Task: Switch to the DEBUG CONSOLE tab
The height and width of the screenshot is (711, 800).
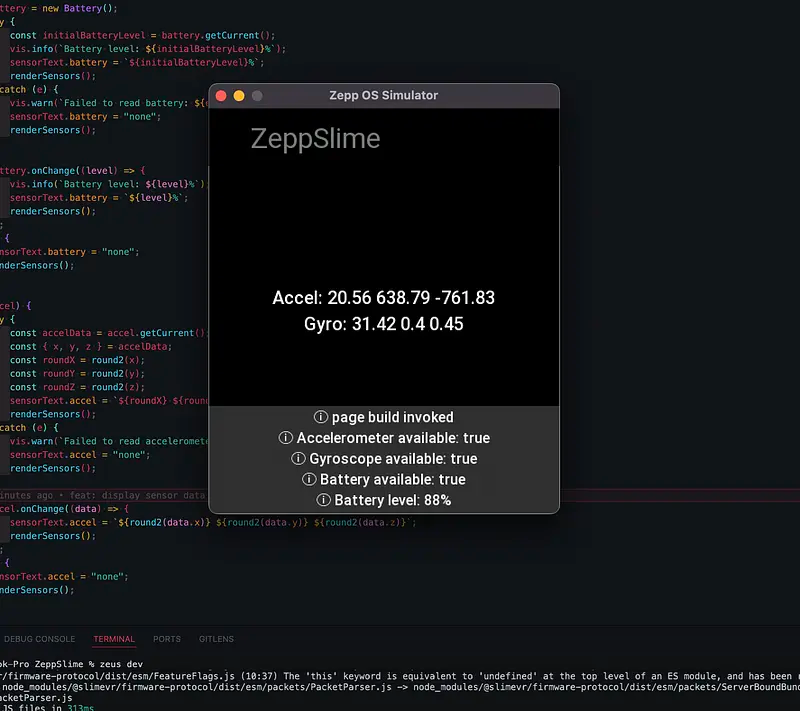Action: 39,639
